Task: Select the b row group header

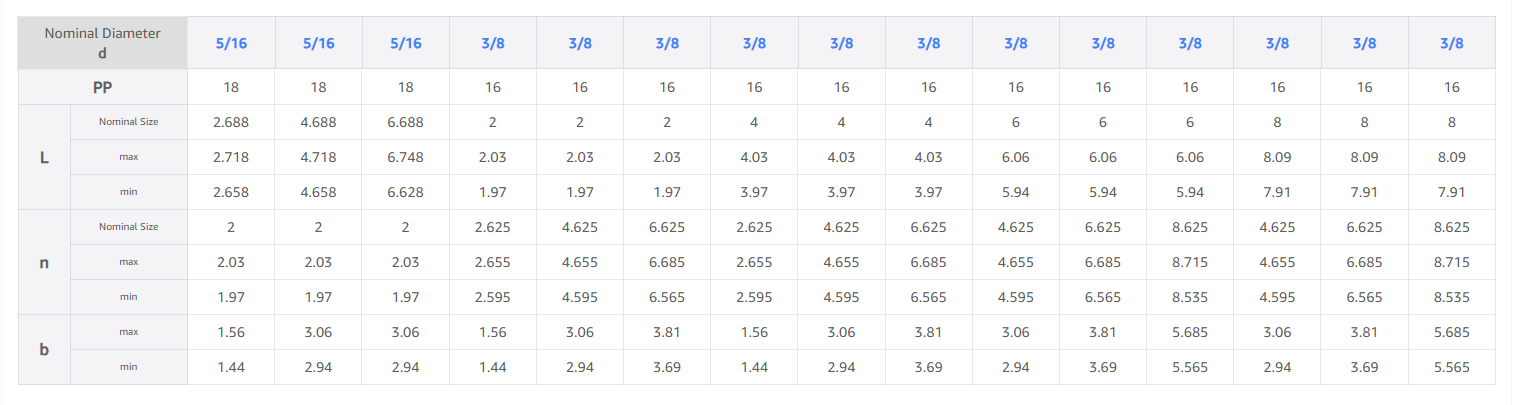Action: click(44, 349)
